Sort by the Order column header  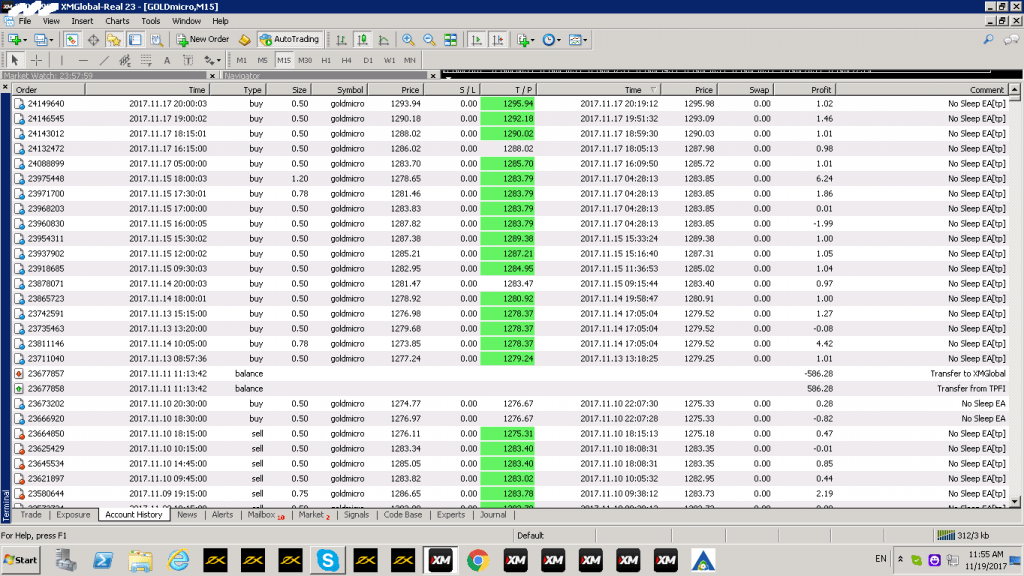tap(48, 90)
